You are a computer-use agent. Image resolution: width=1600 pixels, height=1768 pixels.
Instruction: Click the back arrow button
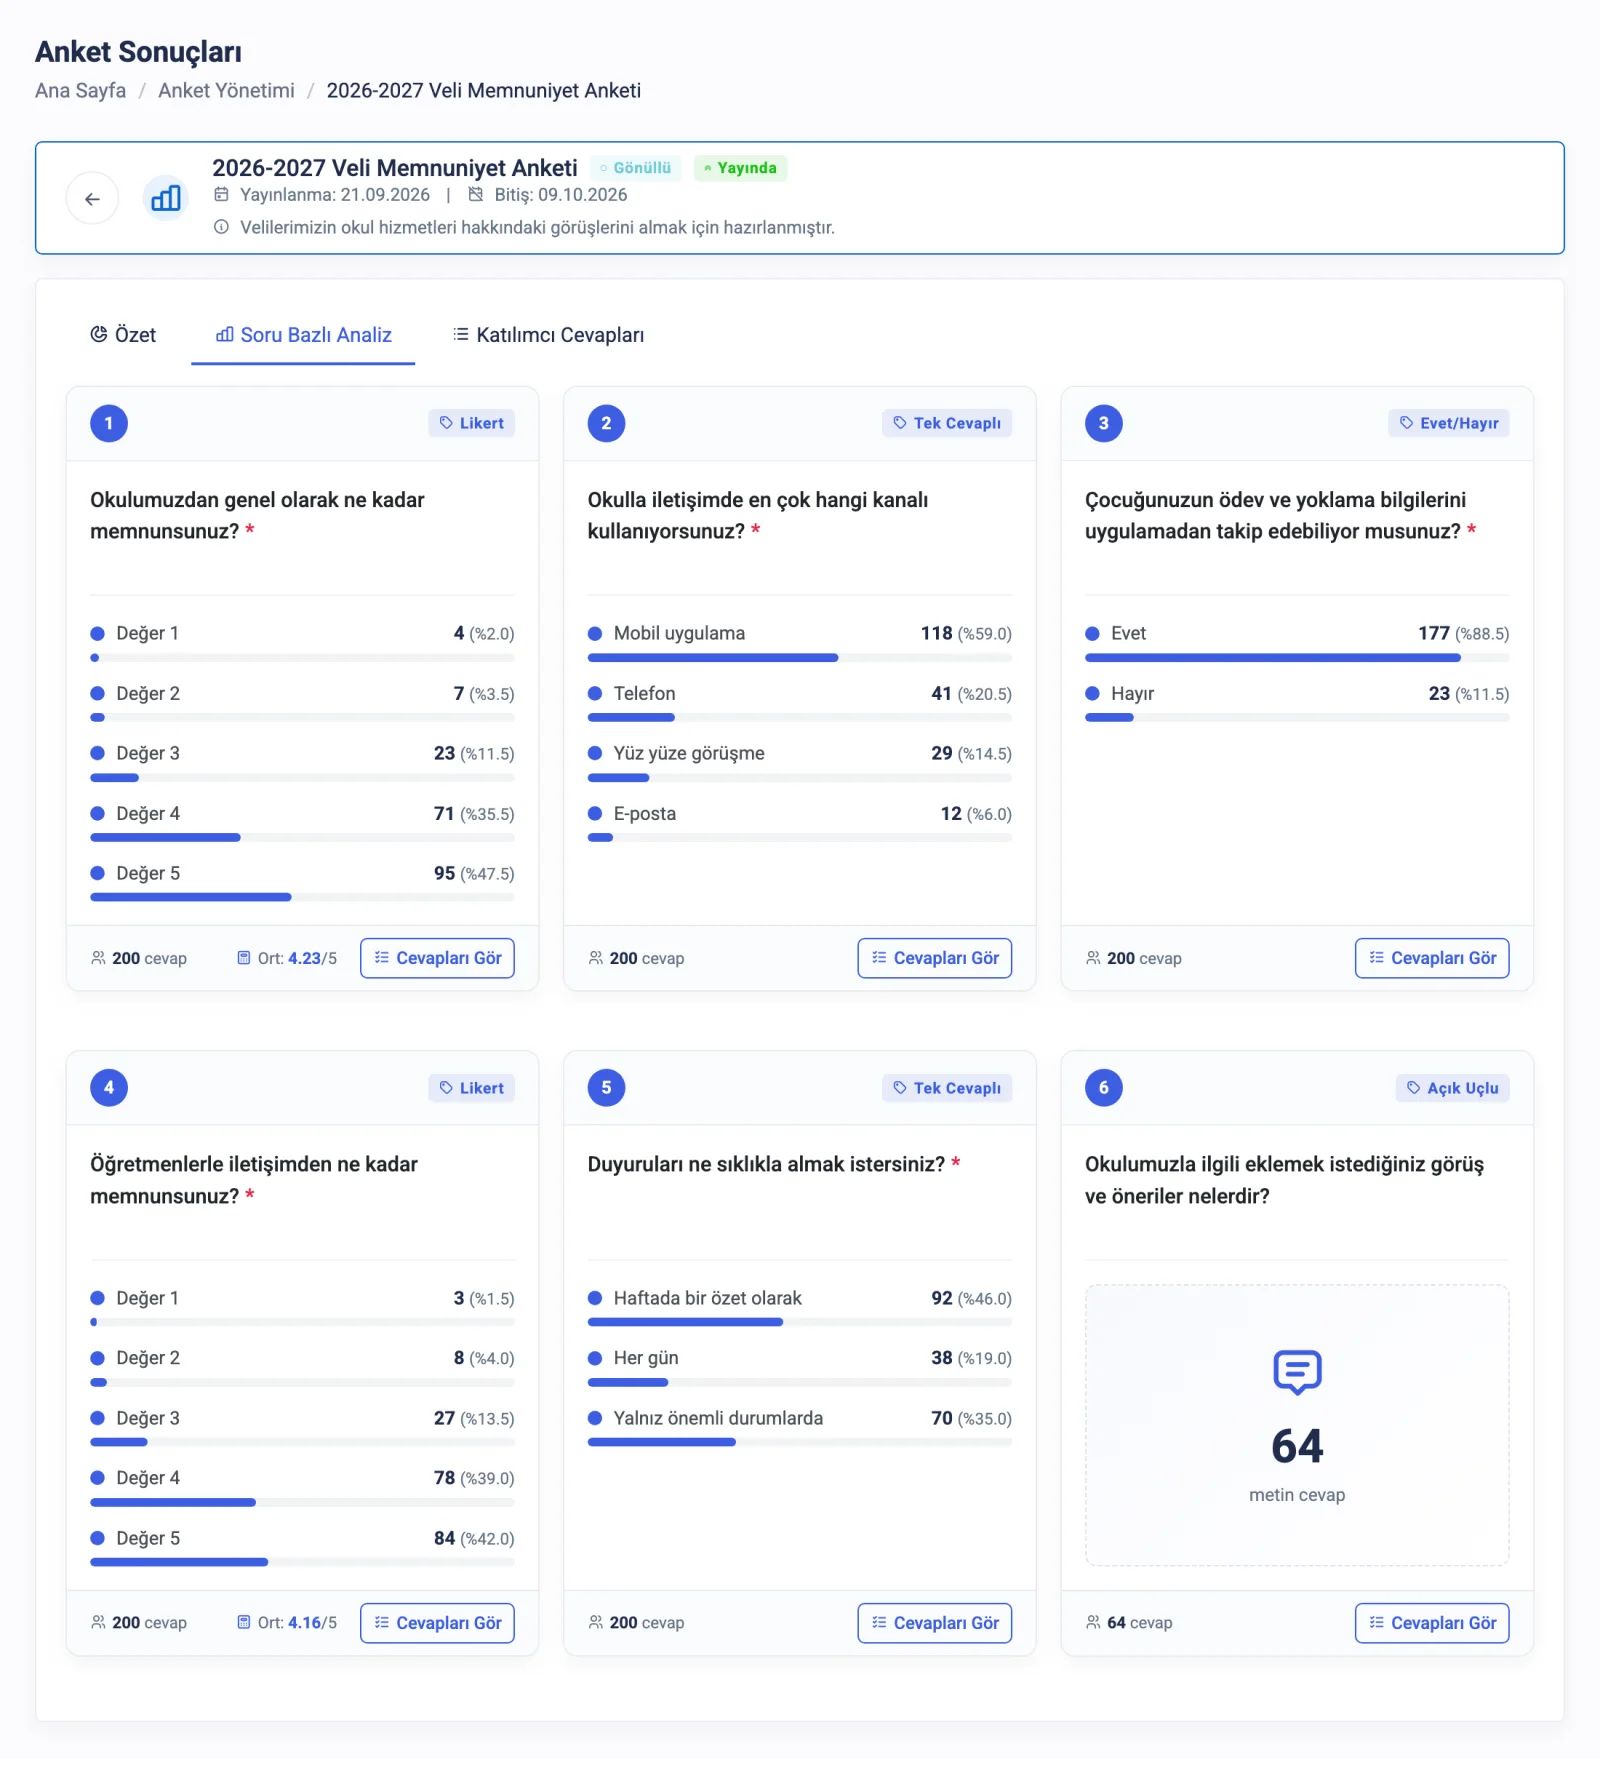click(92, 198)
